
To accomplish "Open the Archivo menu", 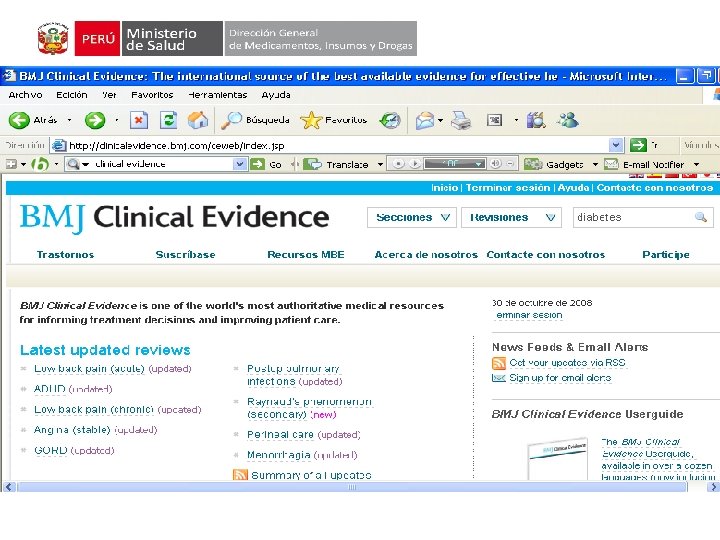I will 25,95.
